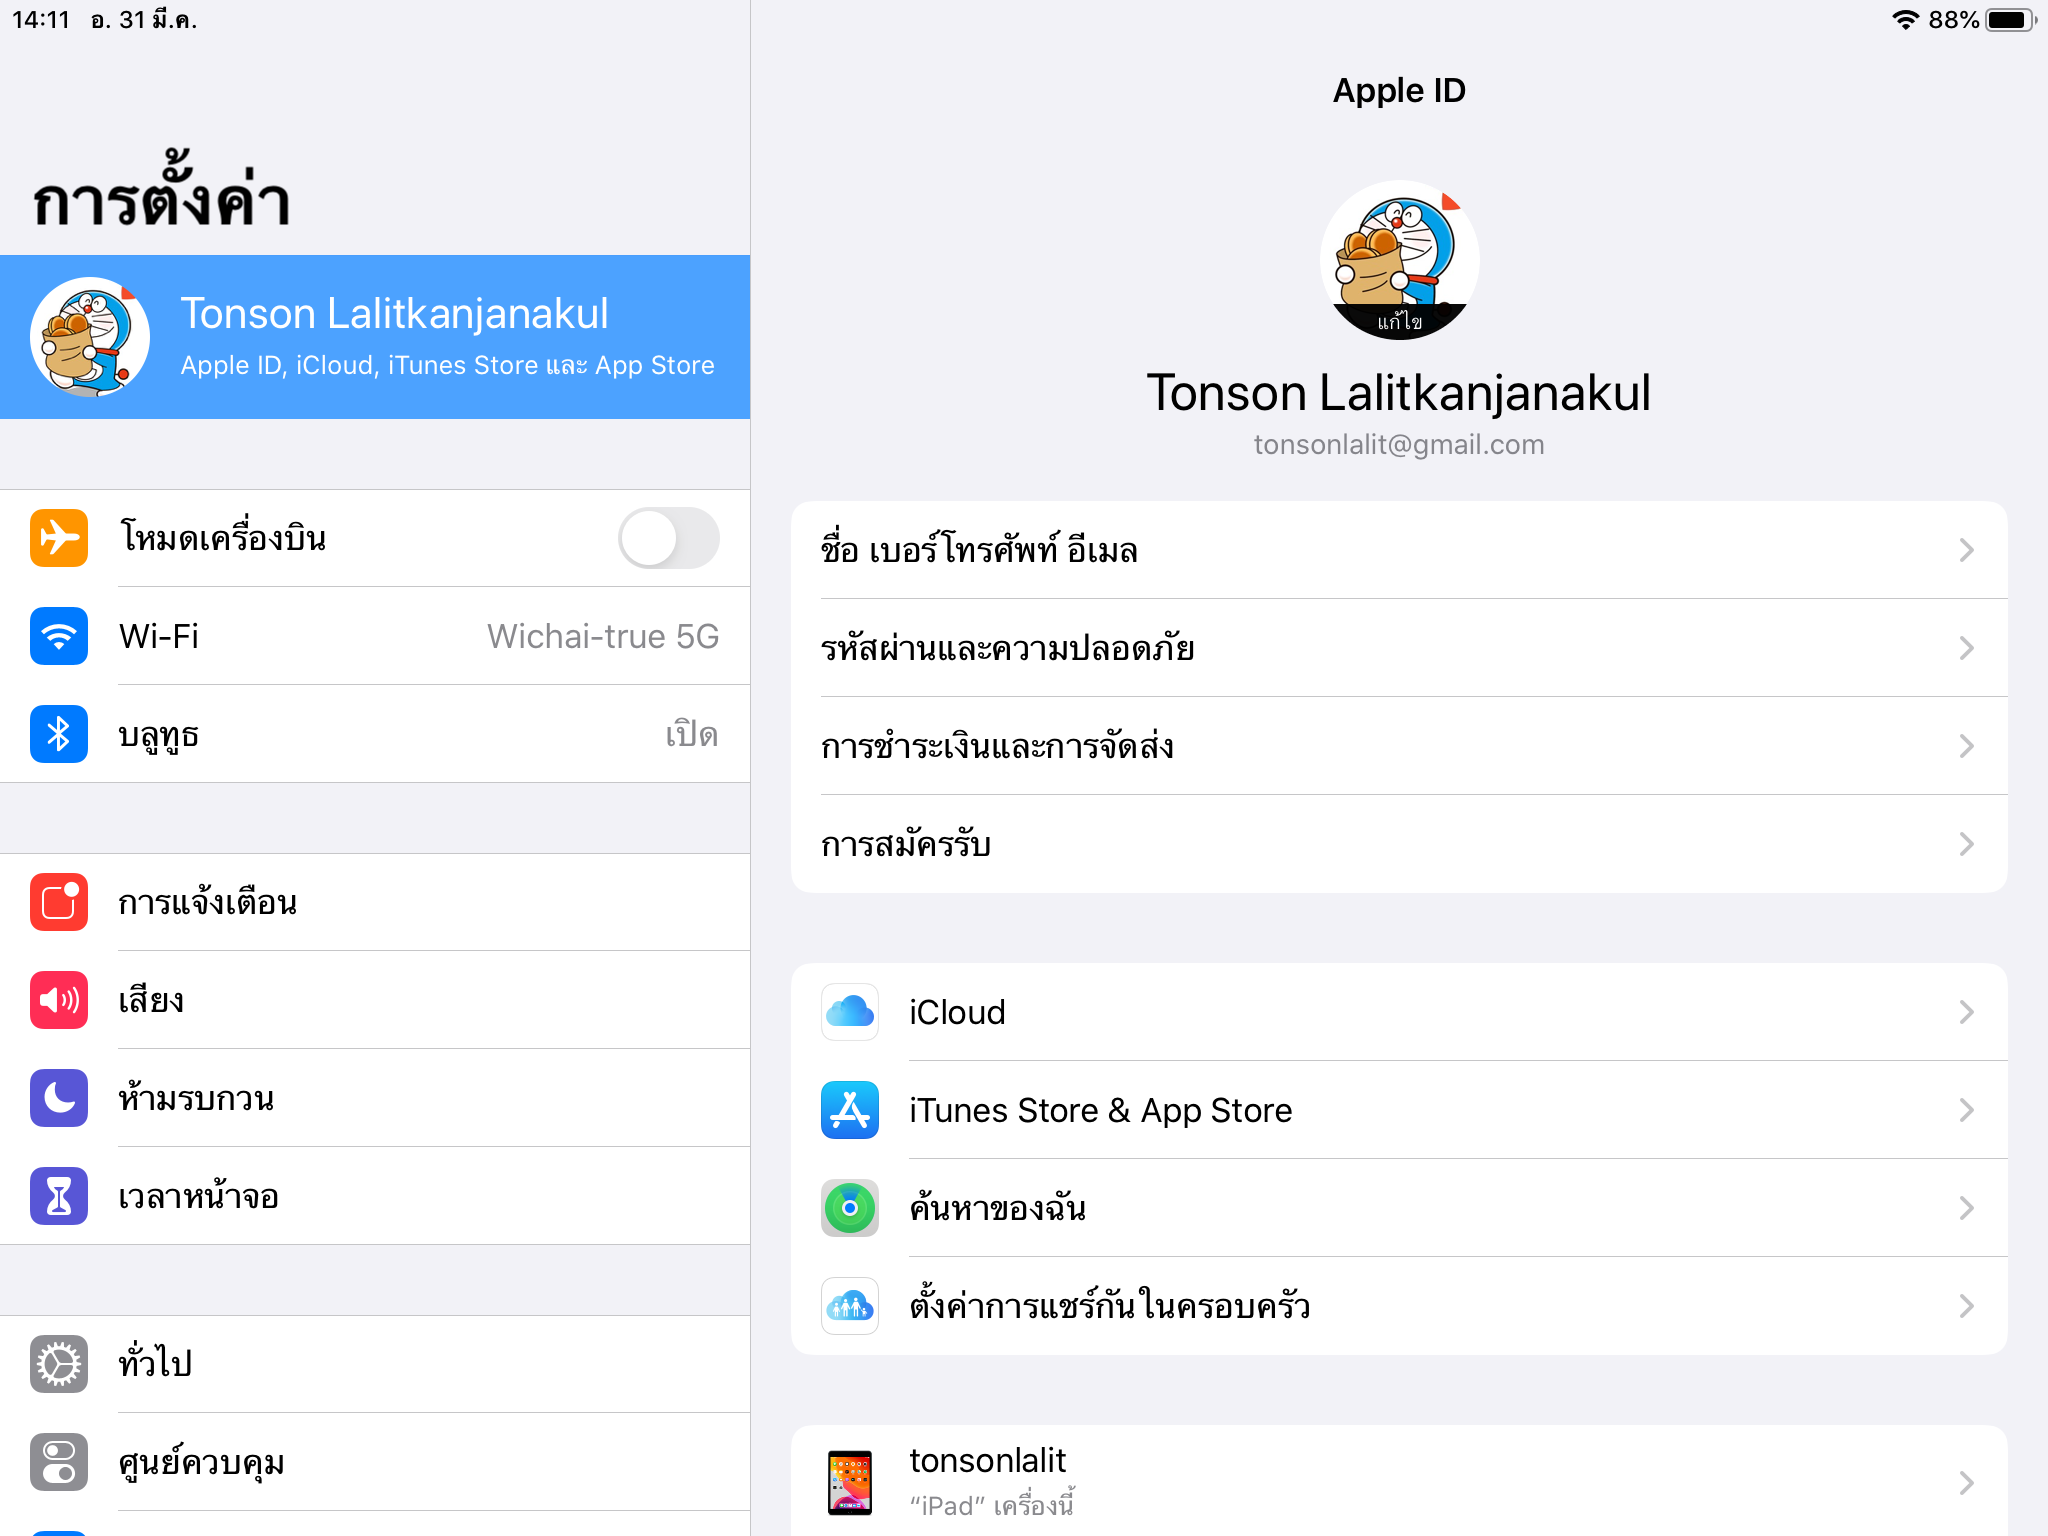This screenshot has height=1536, width=2048.
Task: Tap the Control Center (ศูนย์ควบคุม) icon
Action: 59,1462
